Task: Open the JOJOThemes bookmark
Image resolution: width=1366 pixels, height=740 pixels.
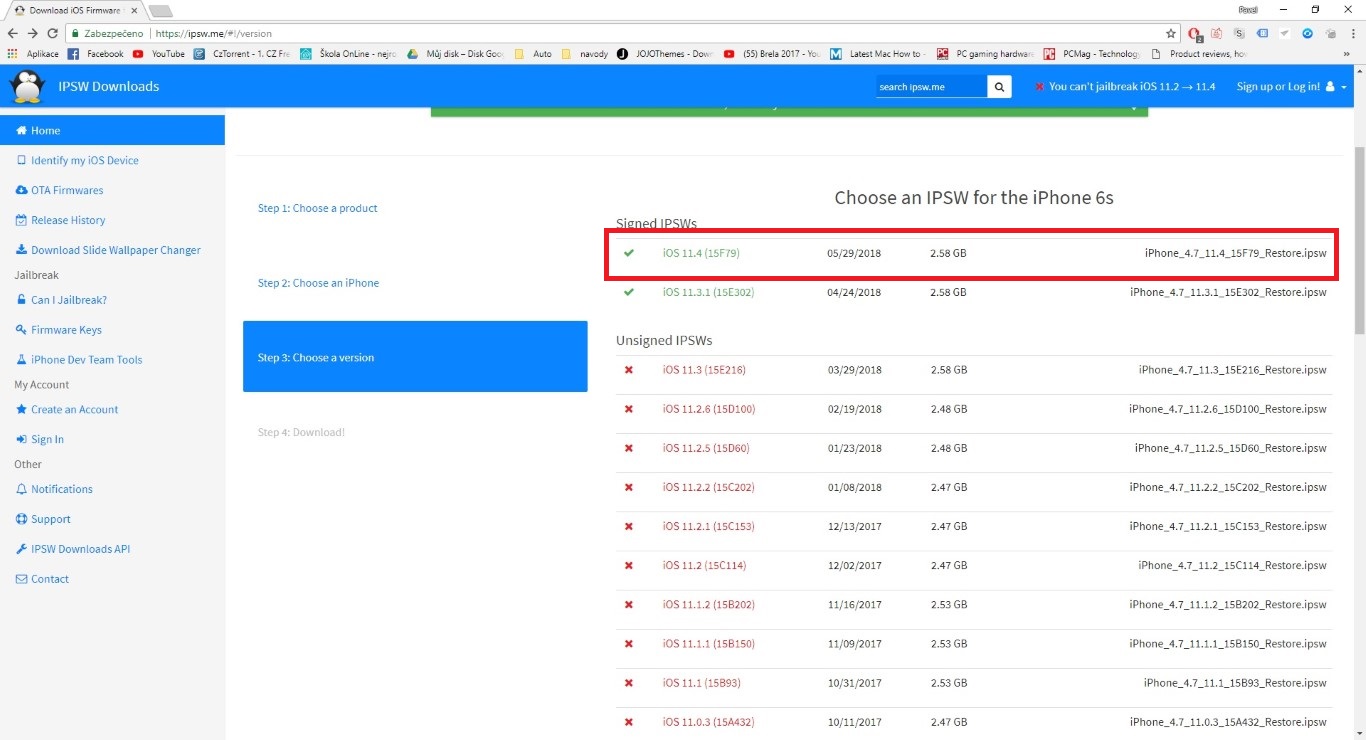Action: [665, 54]
